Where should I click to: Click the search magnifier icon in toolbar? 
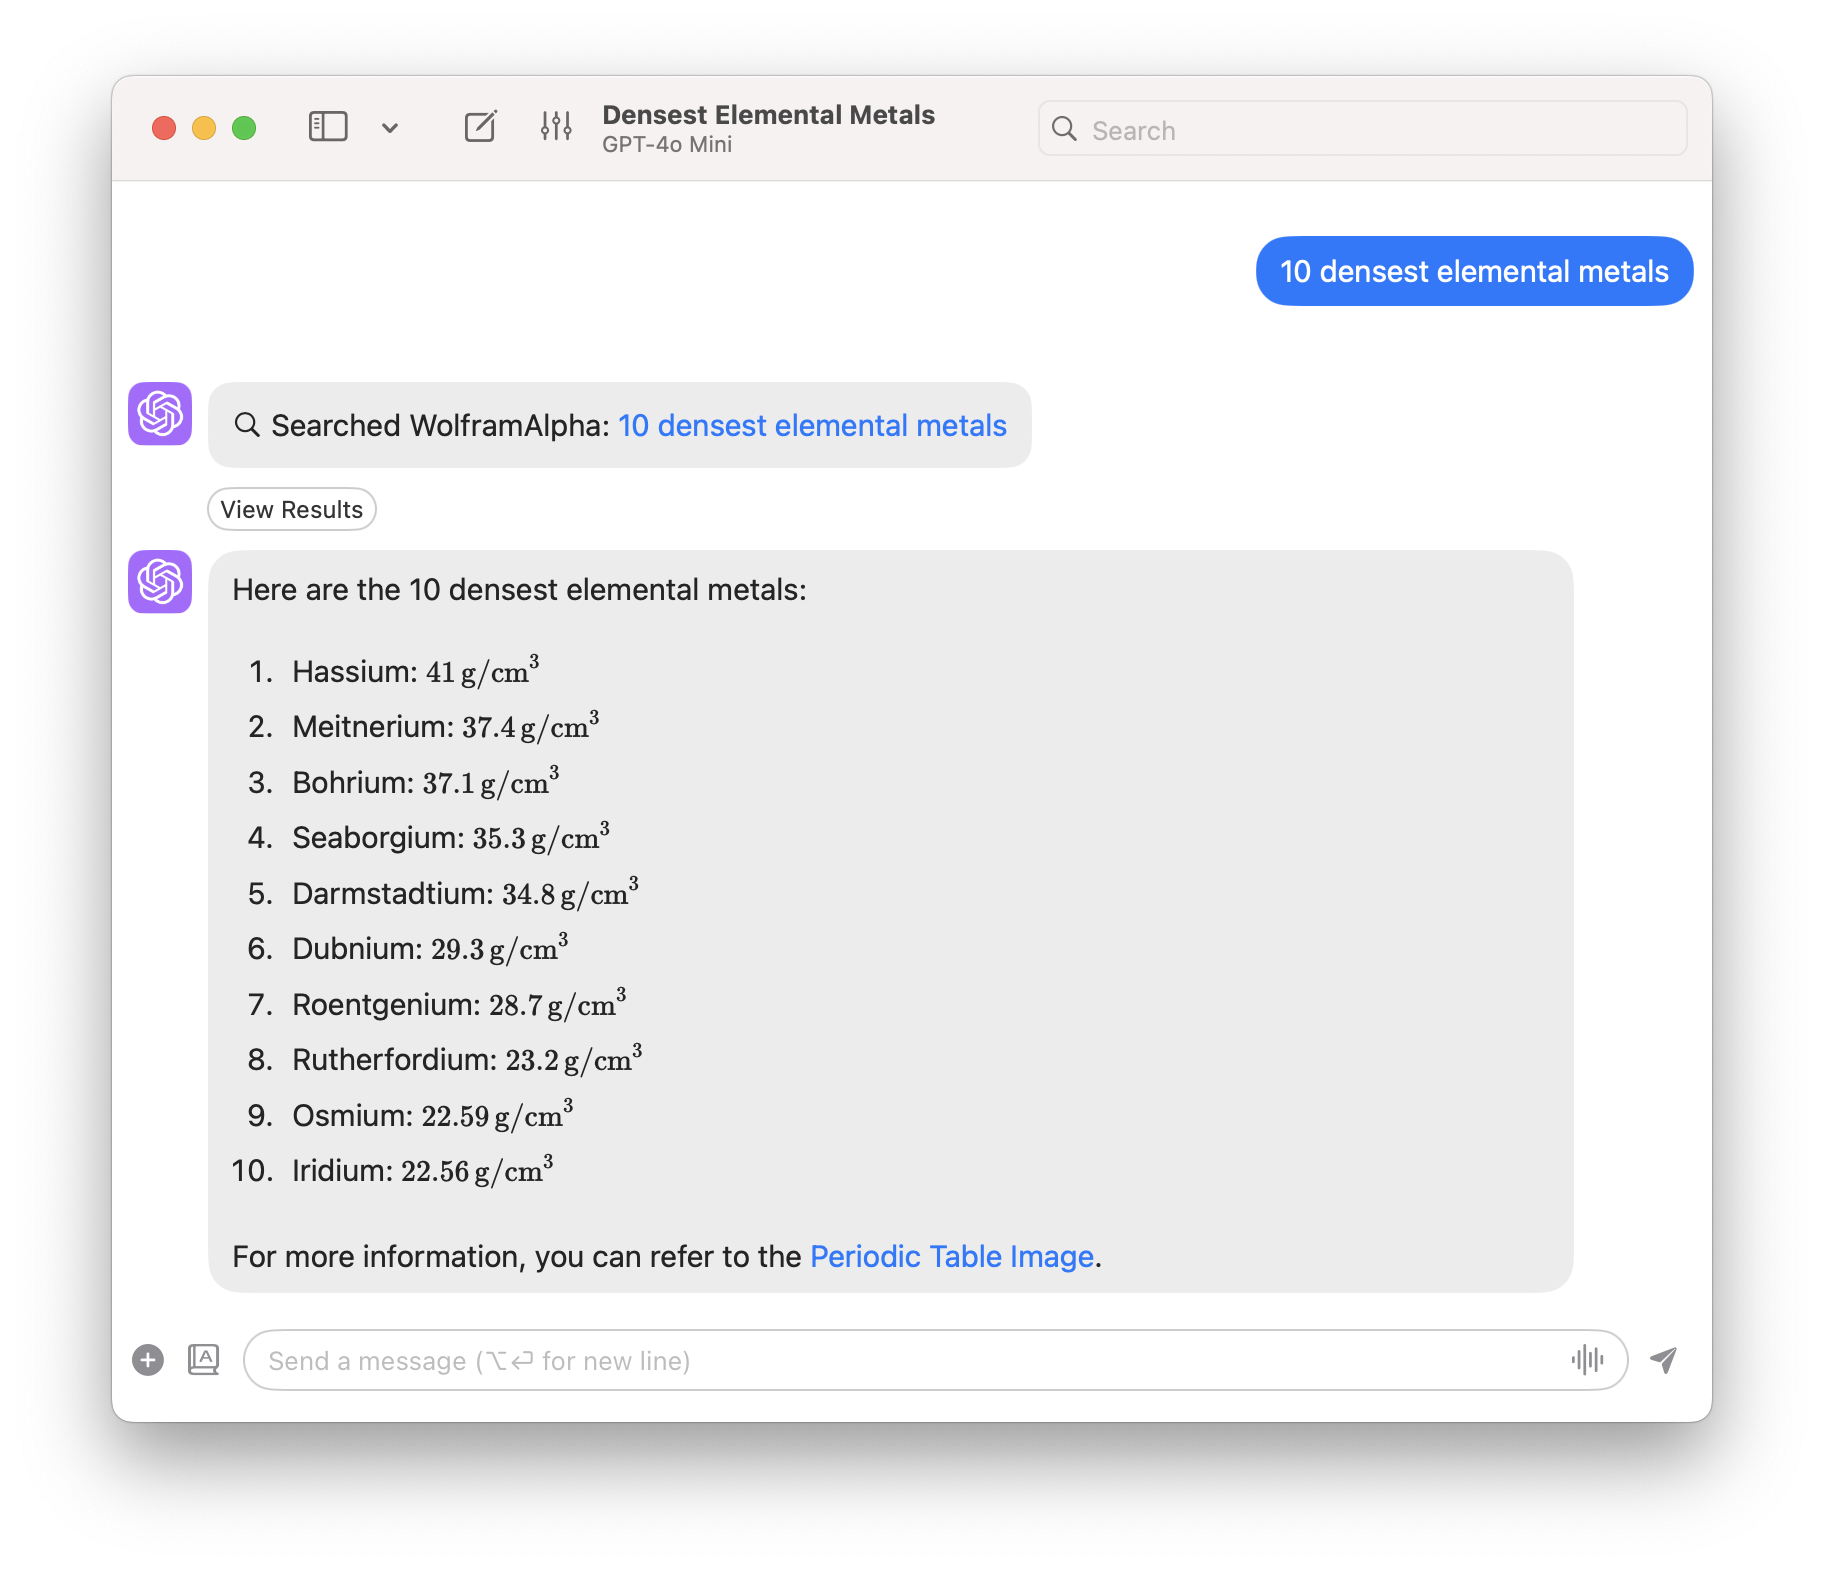pyautogui.click(x=1065, y=129)
